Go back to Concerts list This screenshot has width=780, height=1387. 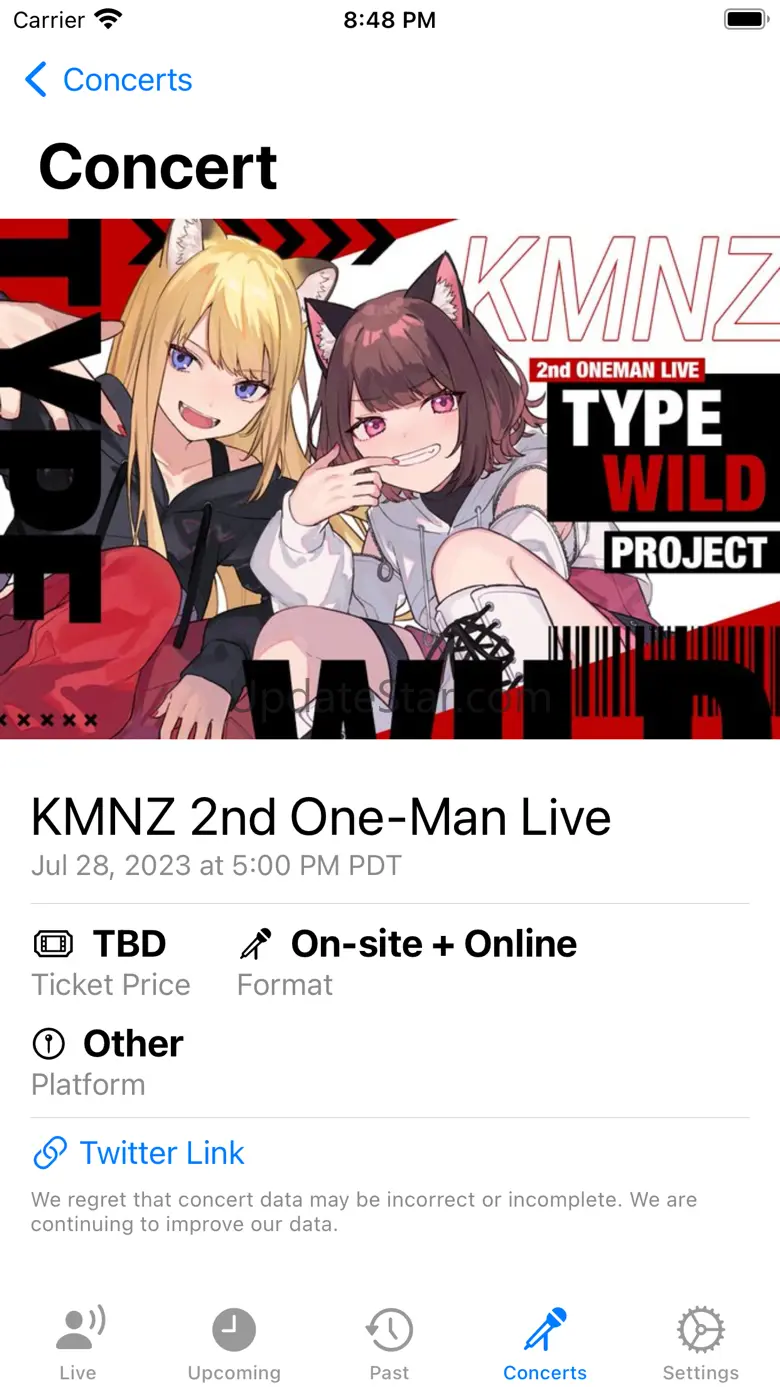pos(108,80)
